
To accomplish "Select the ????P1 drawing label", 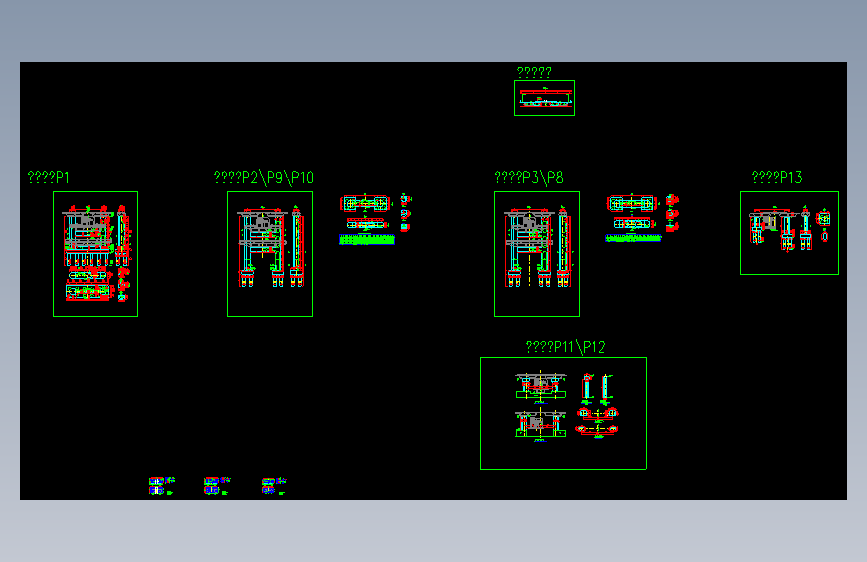I will pyautogui.click(x=49, y=178).
